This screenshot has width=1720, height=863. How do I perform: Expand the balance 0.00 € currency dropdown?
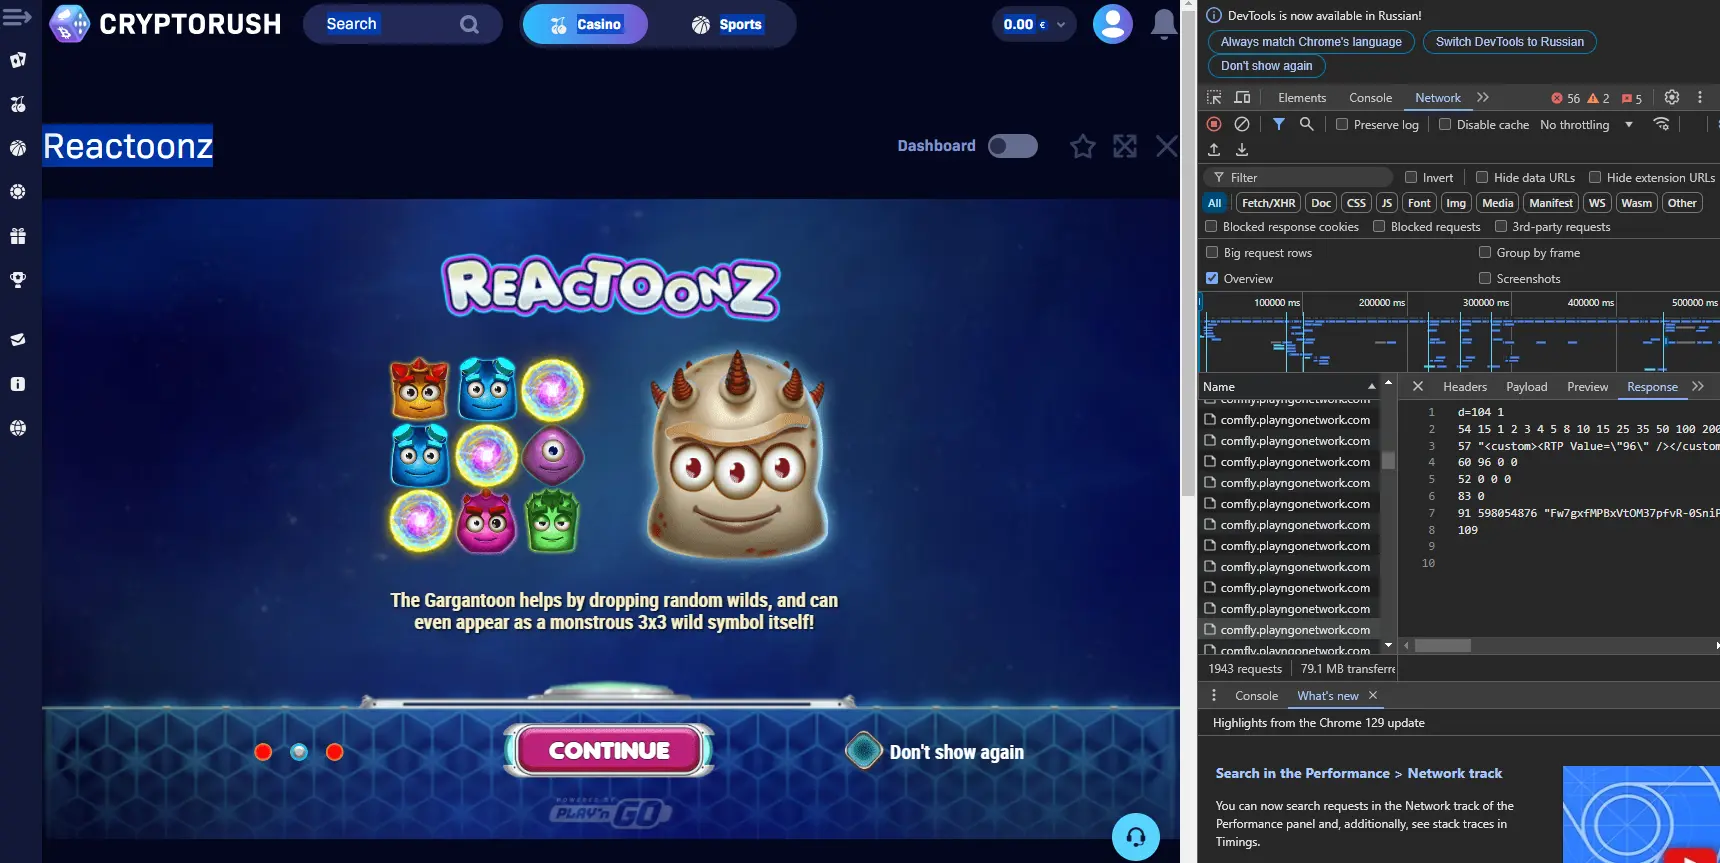1034,24
